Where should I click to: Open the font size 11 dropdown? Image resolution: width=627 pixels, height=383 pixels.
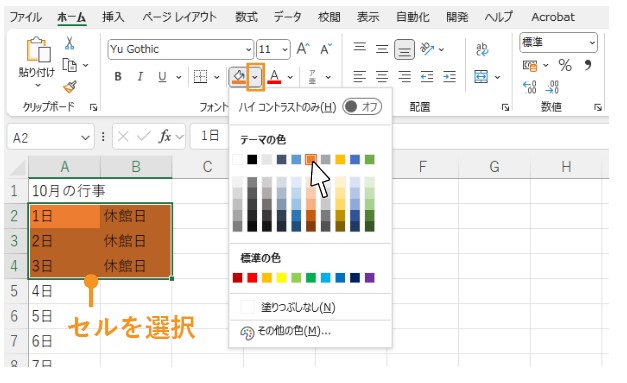pyautogui.click(x=285, y=50)
